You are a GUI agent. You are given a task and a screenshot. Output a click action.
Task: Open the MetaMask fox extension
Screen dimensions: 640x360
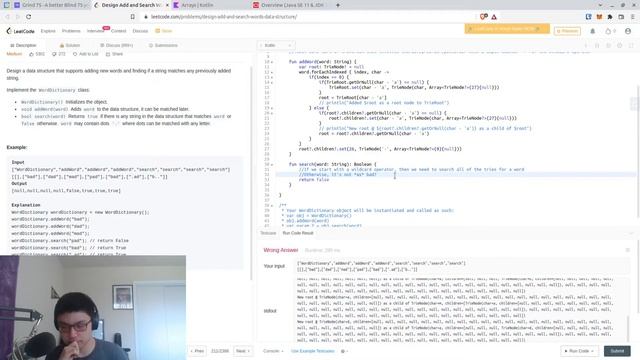(599, 17)
